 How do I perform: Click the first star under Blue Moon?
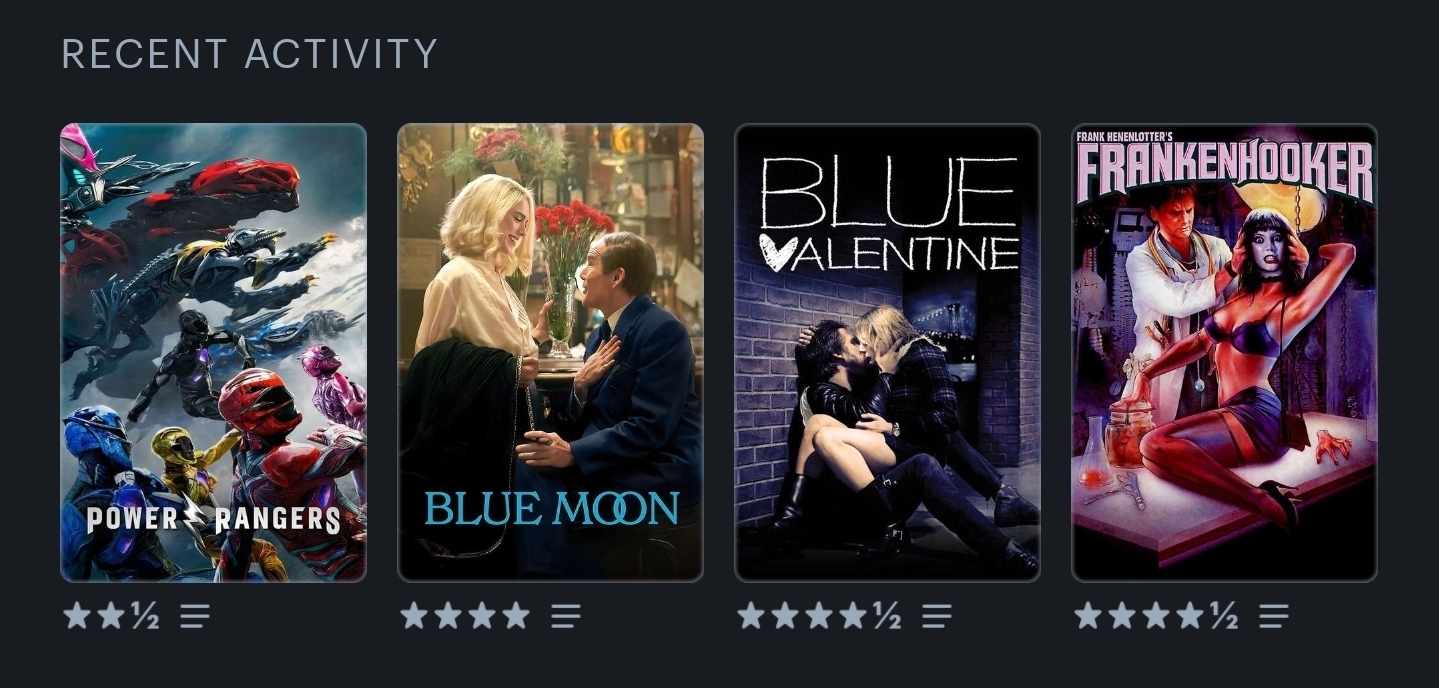[414, 615]
